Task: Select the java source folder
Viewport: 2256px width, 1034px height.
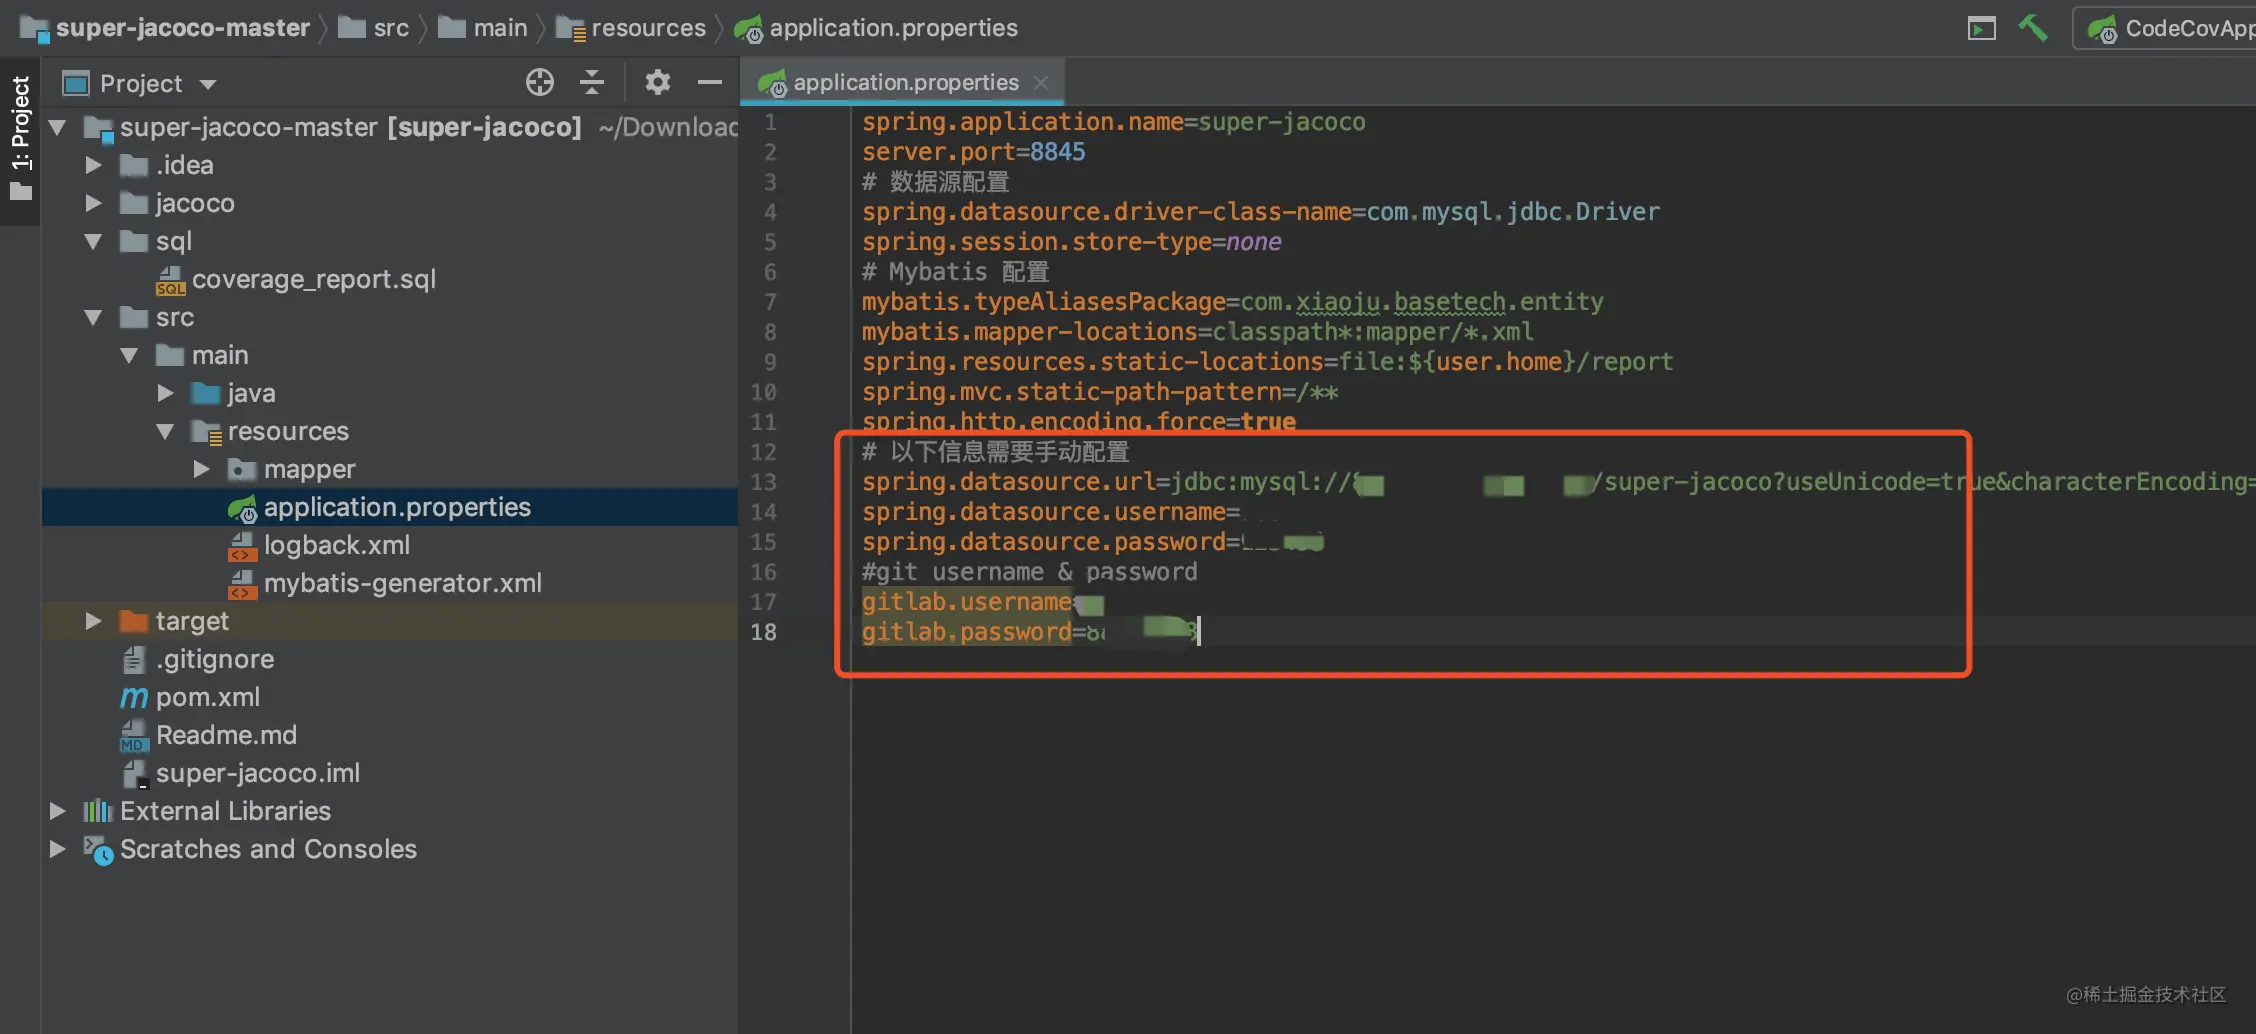Action: 233,393
